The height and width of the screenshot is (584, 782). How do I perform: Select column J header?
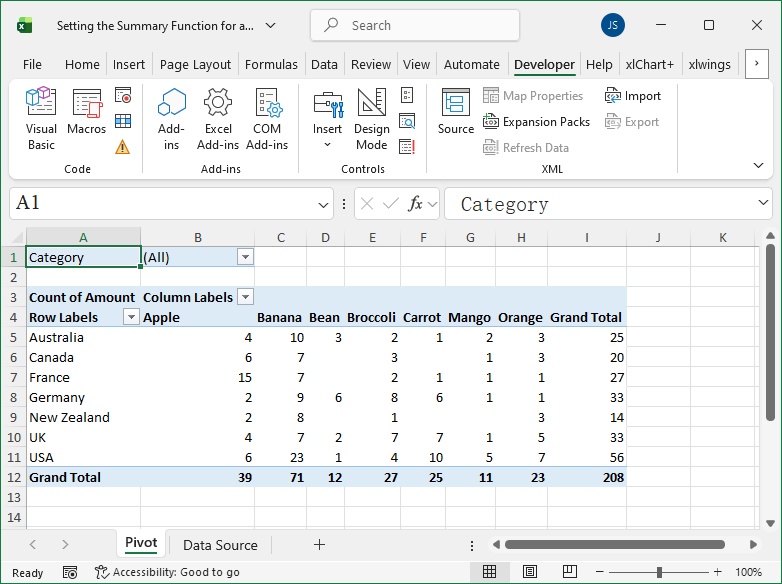click(658, 237)
